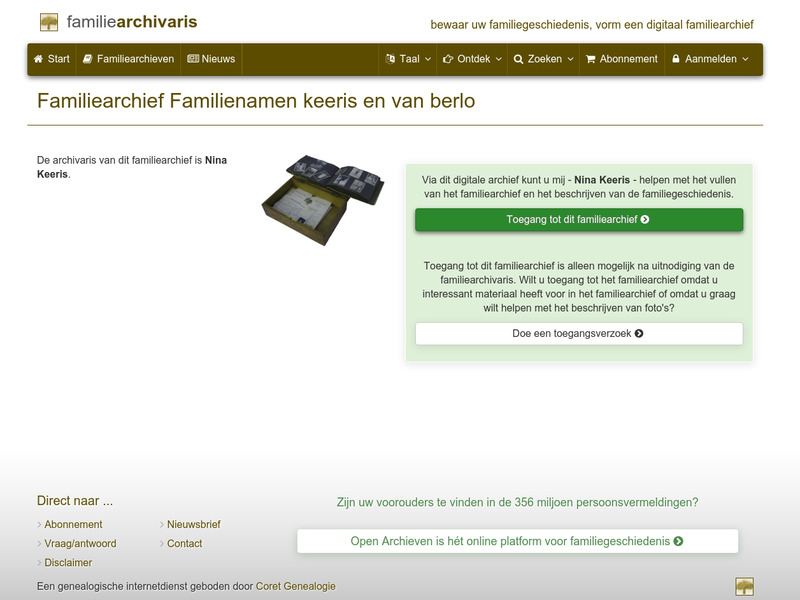Screen dimensions: 800x600
Task: Click Doe een toegangsverzoek button
Action: coord(579,333)
